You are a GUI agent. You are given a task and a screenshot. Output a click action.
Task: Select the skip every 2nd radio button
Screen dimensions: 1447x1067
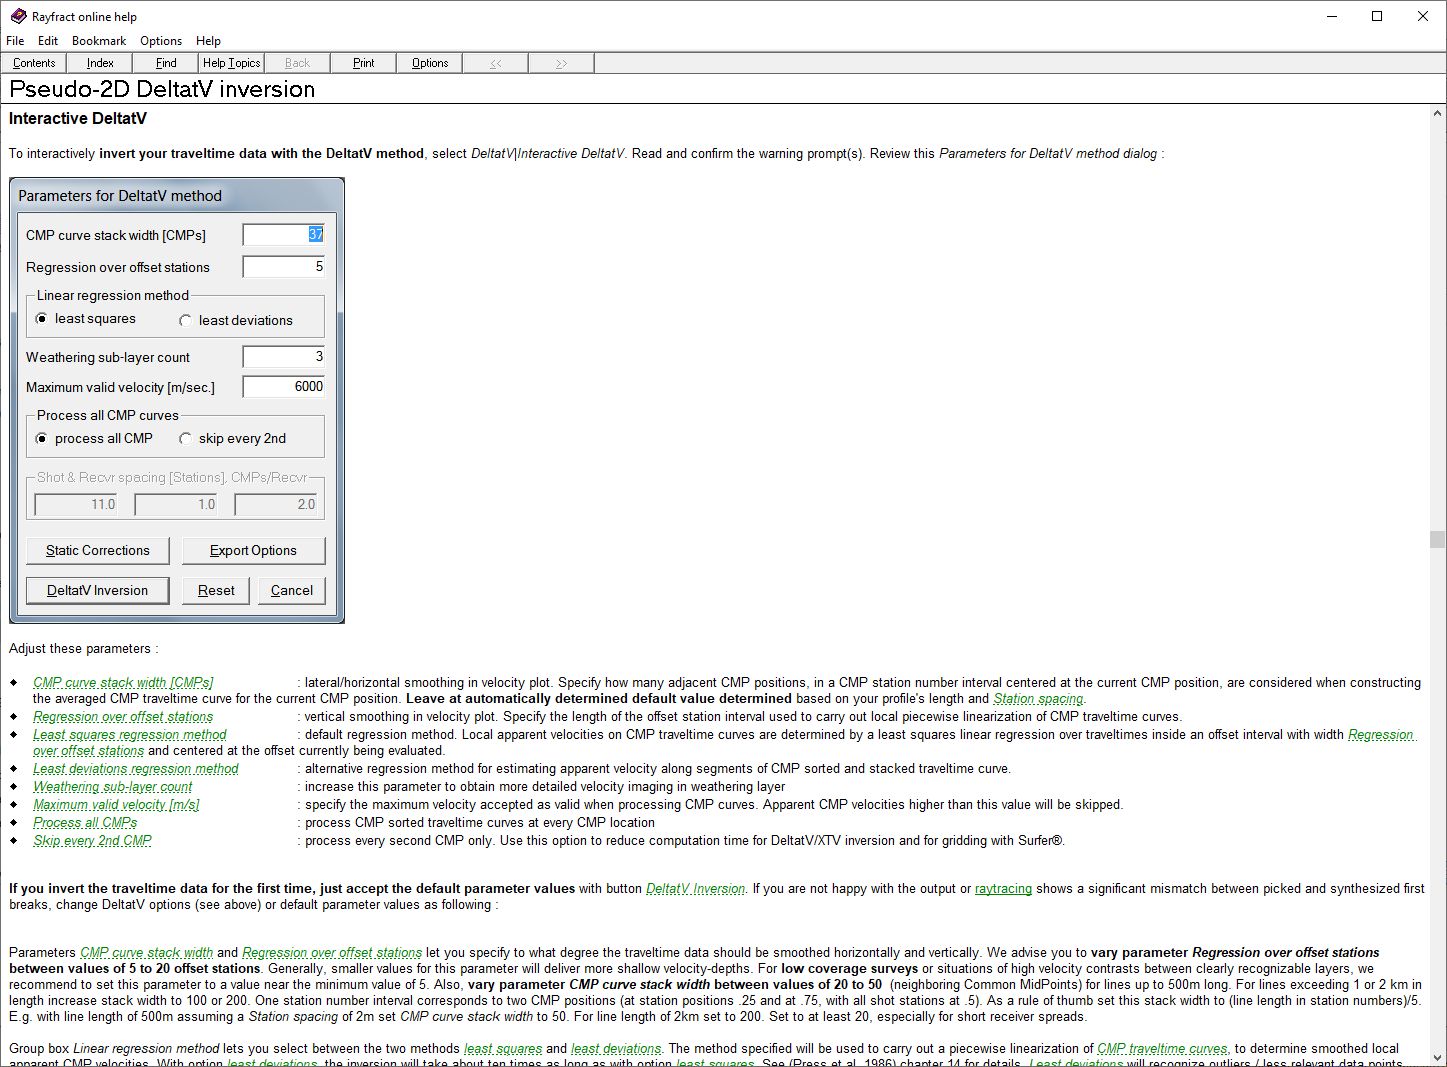(x=185, y=439)
